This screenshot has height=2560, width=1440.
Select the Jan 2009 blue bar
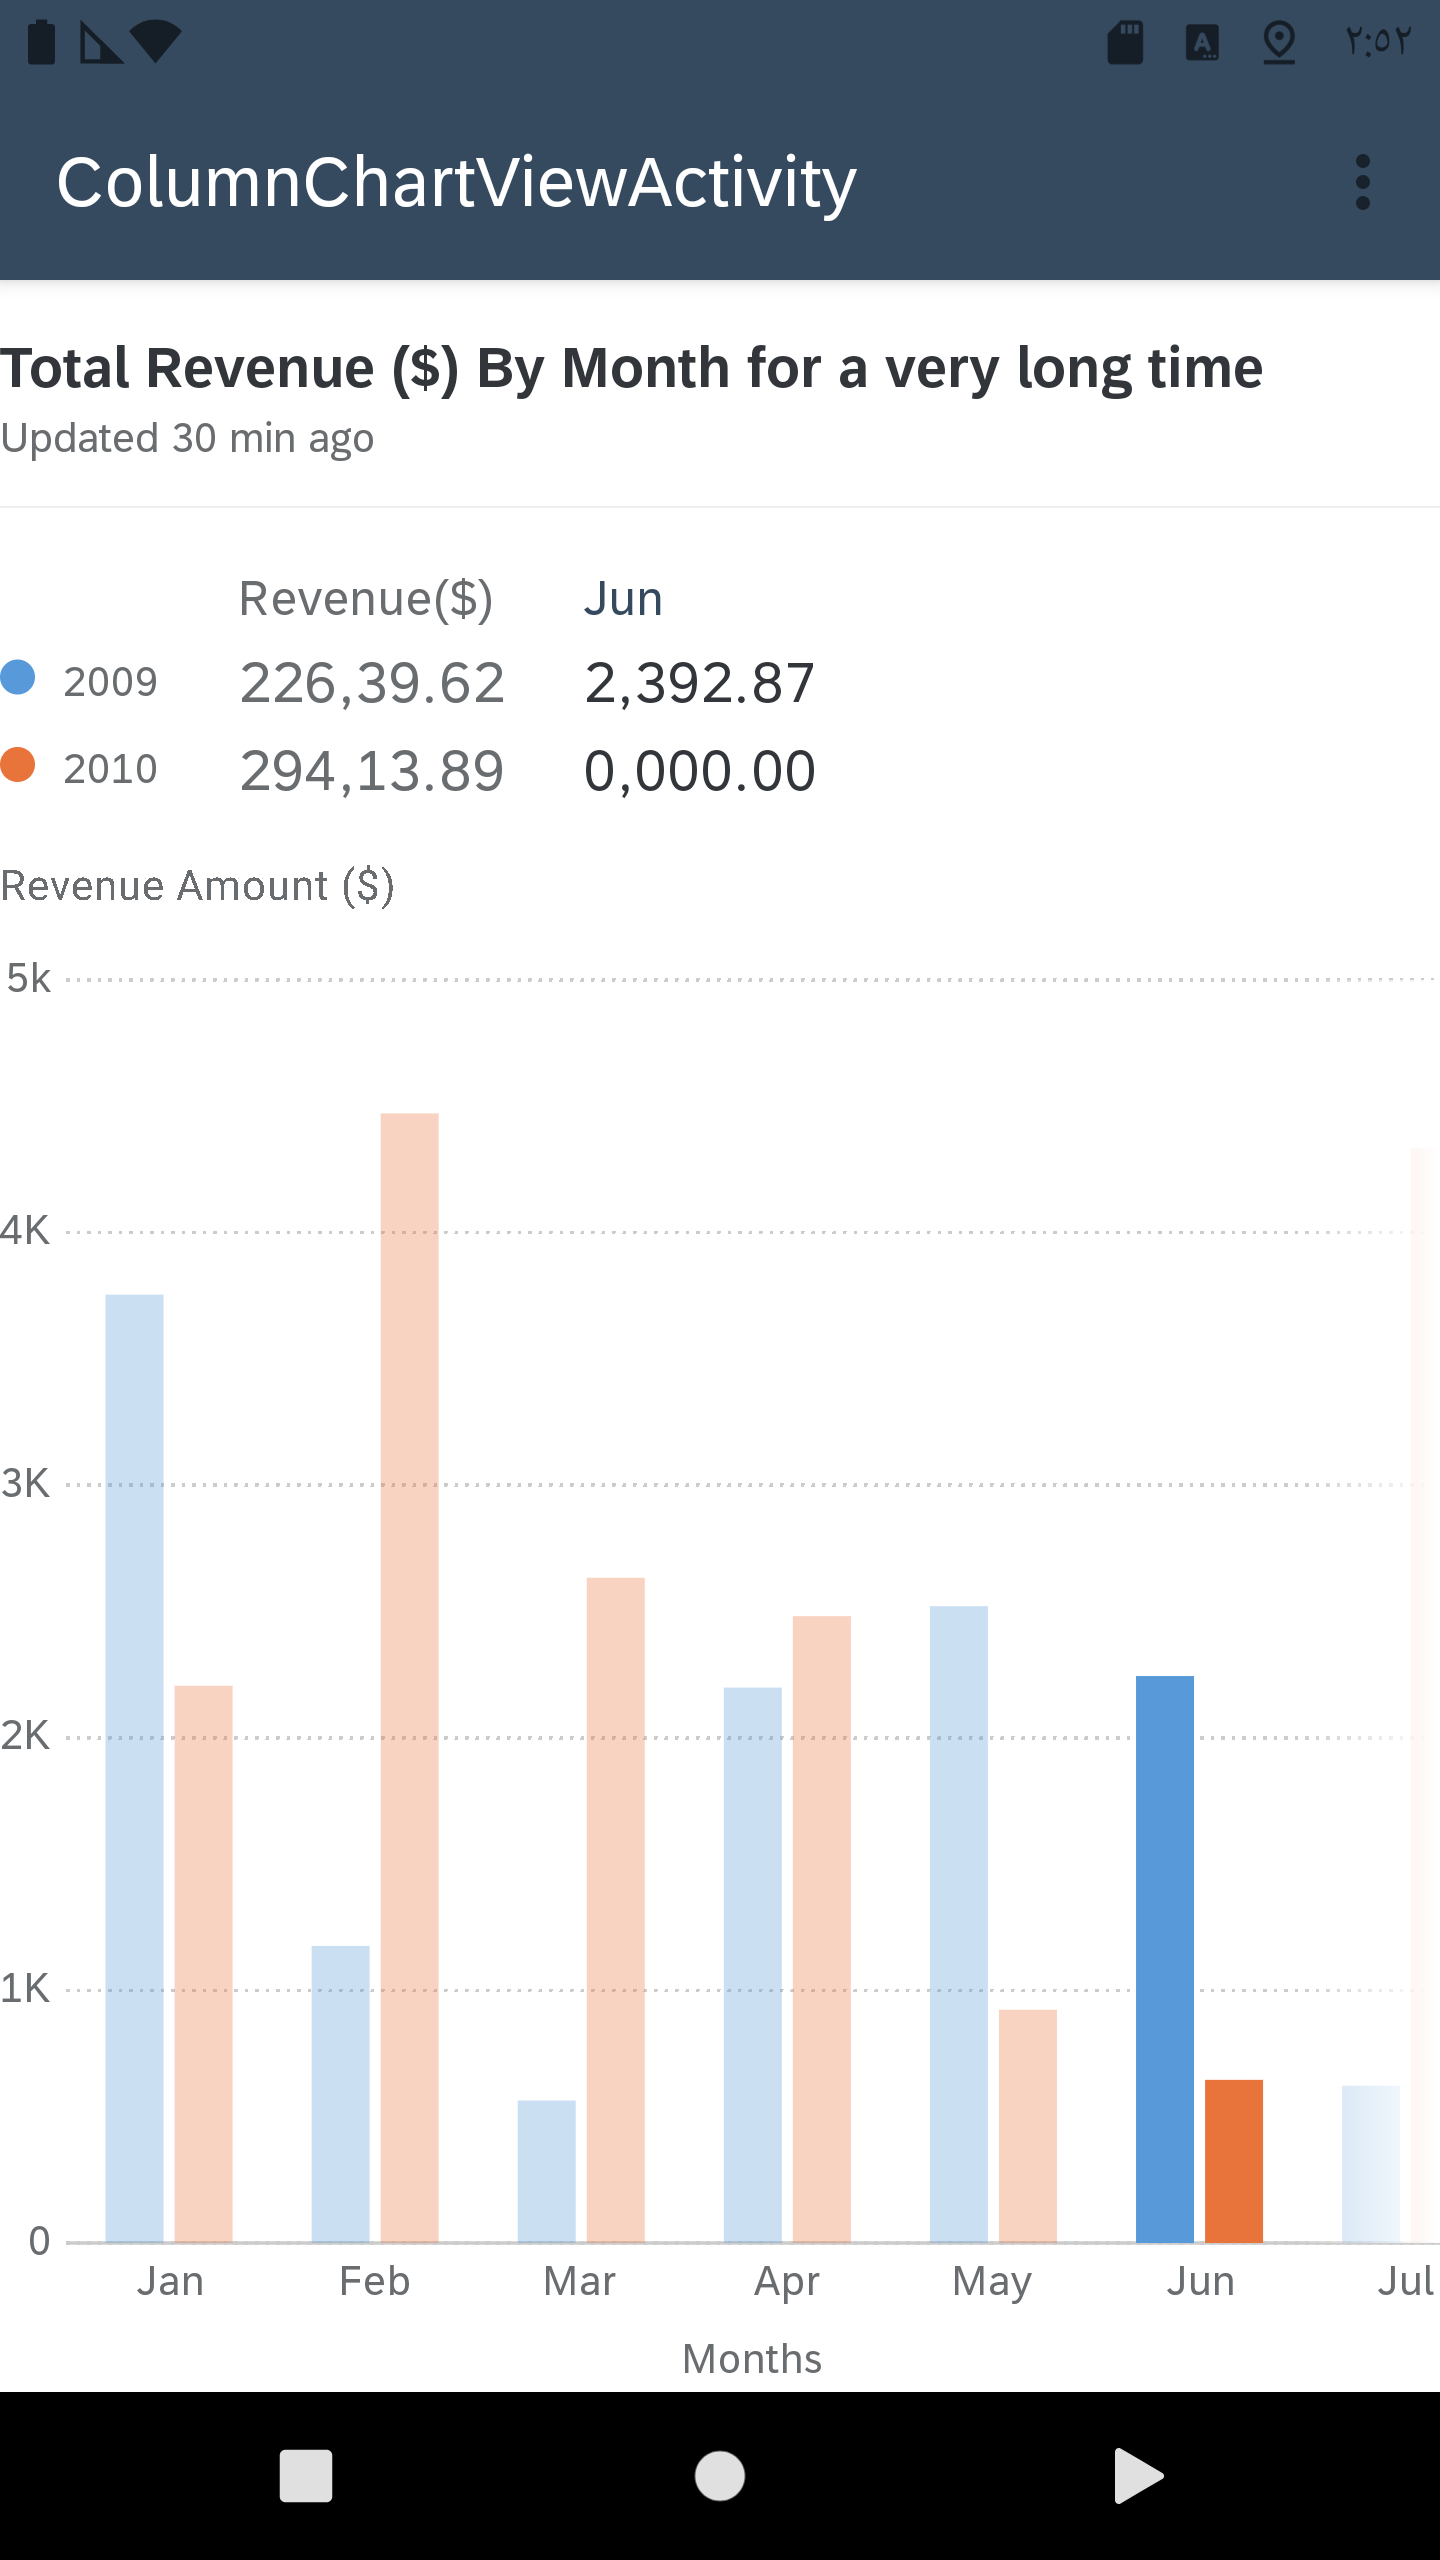(135, 1768)
